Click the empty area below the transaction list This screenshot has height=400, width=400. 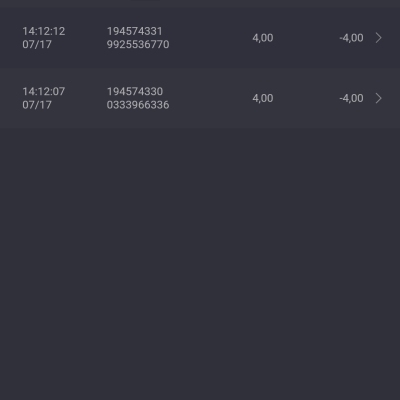pyautogui.click(x=200, y=264)
